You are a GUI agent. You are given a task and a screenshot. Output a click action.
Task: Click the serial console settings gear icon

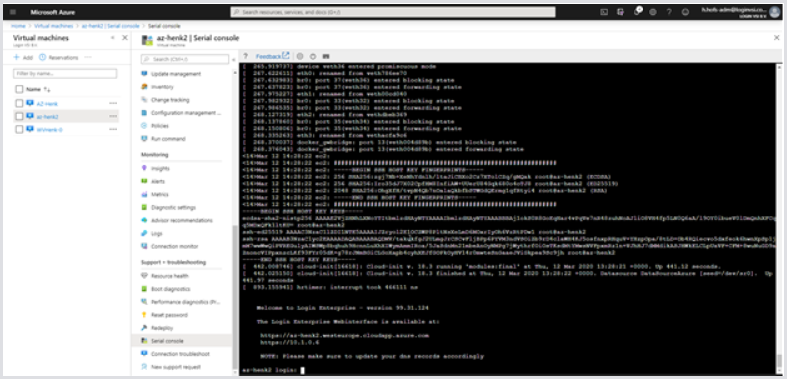point(300,56)
